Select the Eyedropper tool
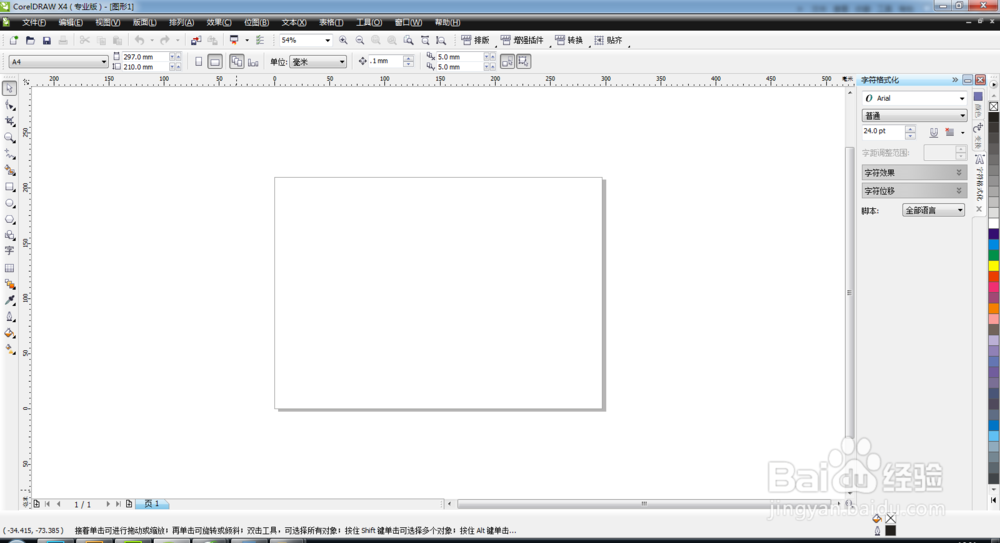This screenshot has height=543, width=1000. coord(10,300)
